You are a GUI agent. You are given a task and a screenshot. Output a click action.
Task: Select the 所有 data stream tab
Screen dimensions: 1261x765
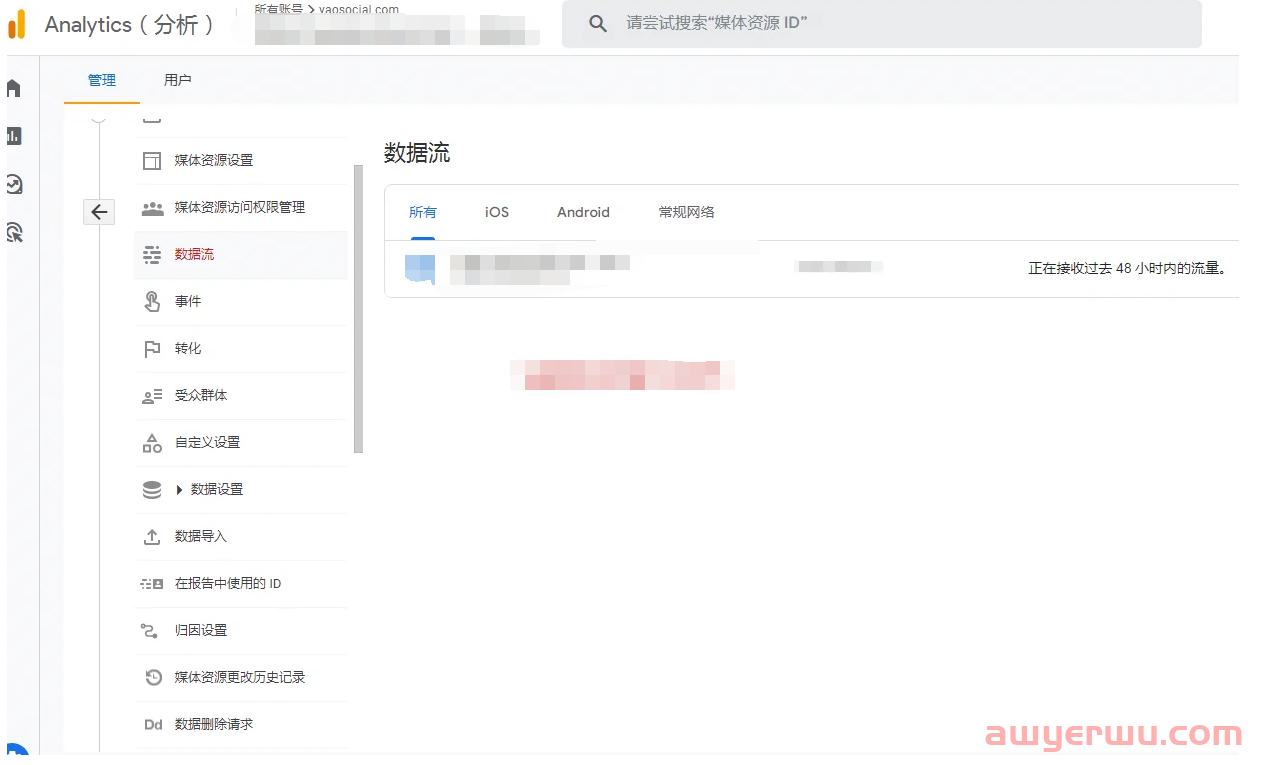coord(423,212)
